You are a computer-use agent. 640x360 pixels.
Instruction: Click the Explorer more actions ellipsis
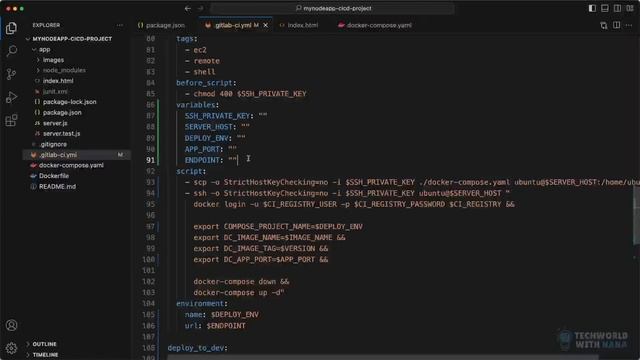pos(120,25)
